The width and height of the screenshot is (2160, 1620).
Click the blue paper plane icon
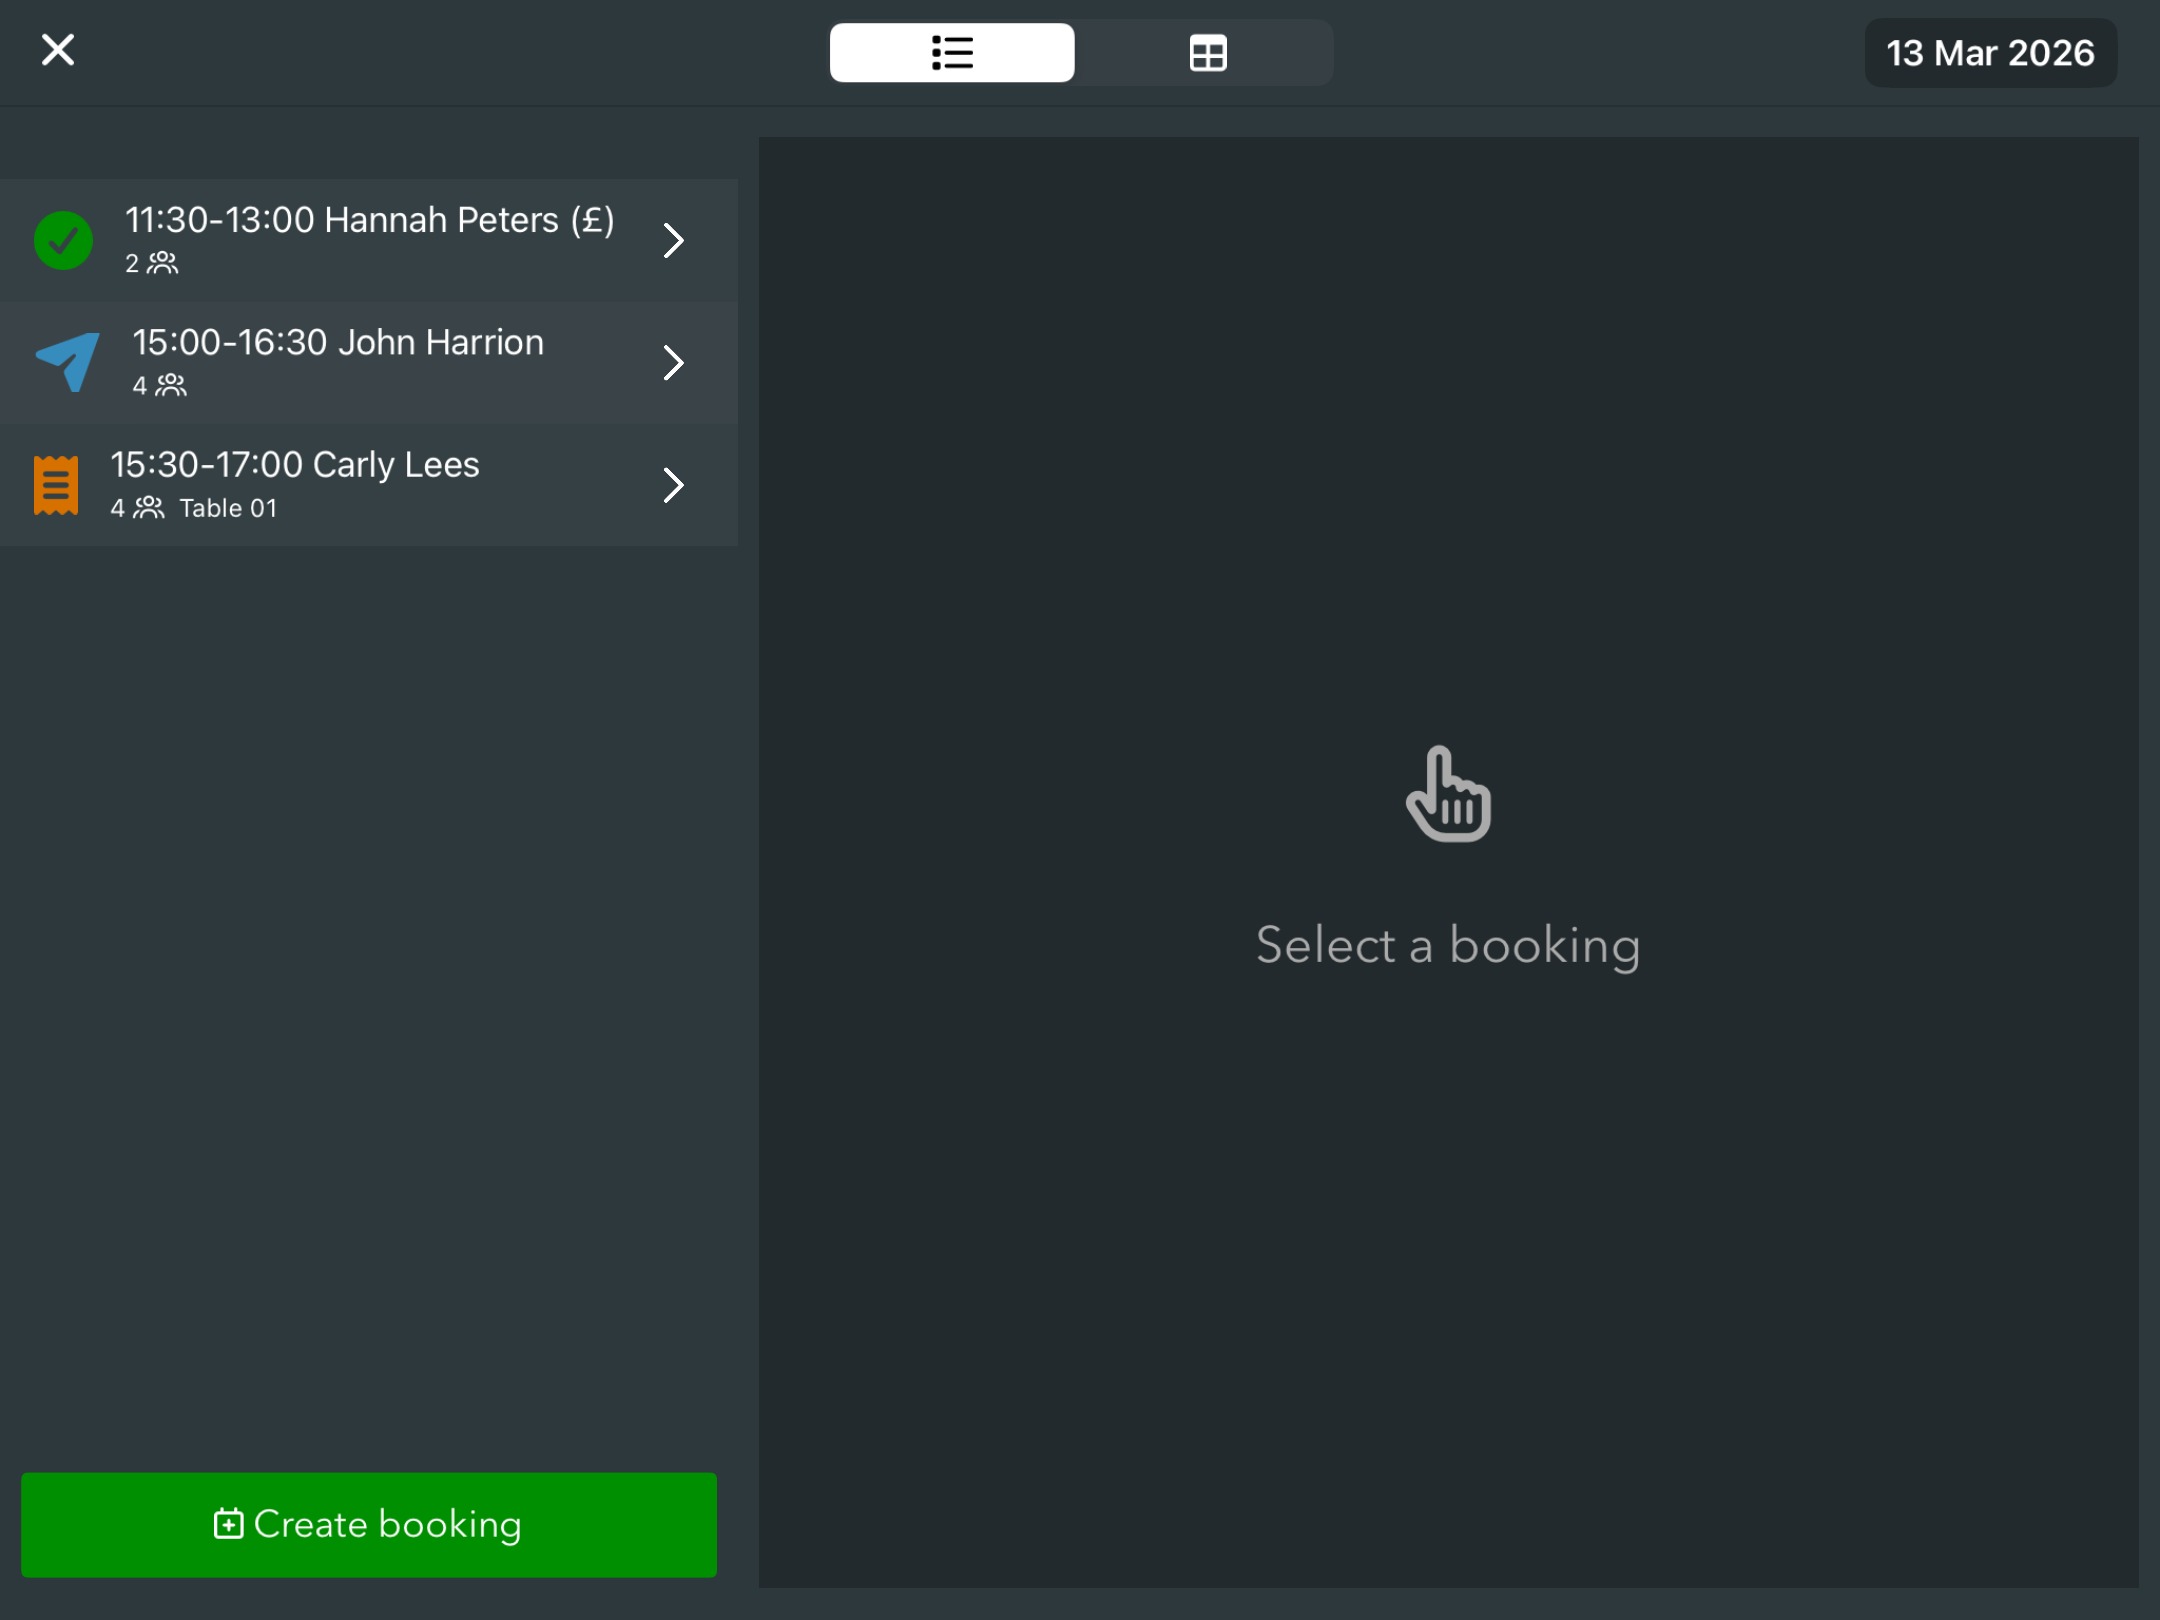(68, 361)
